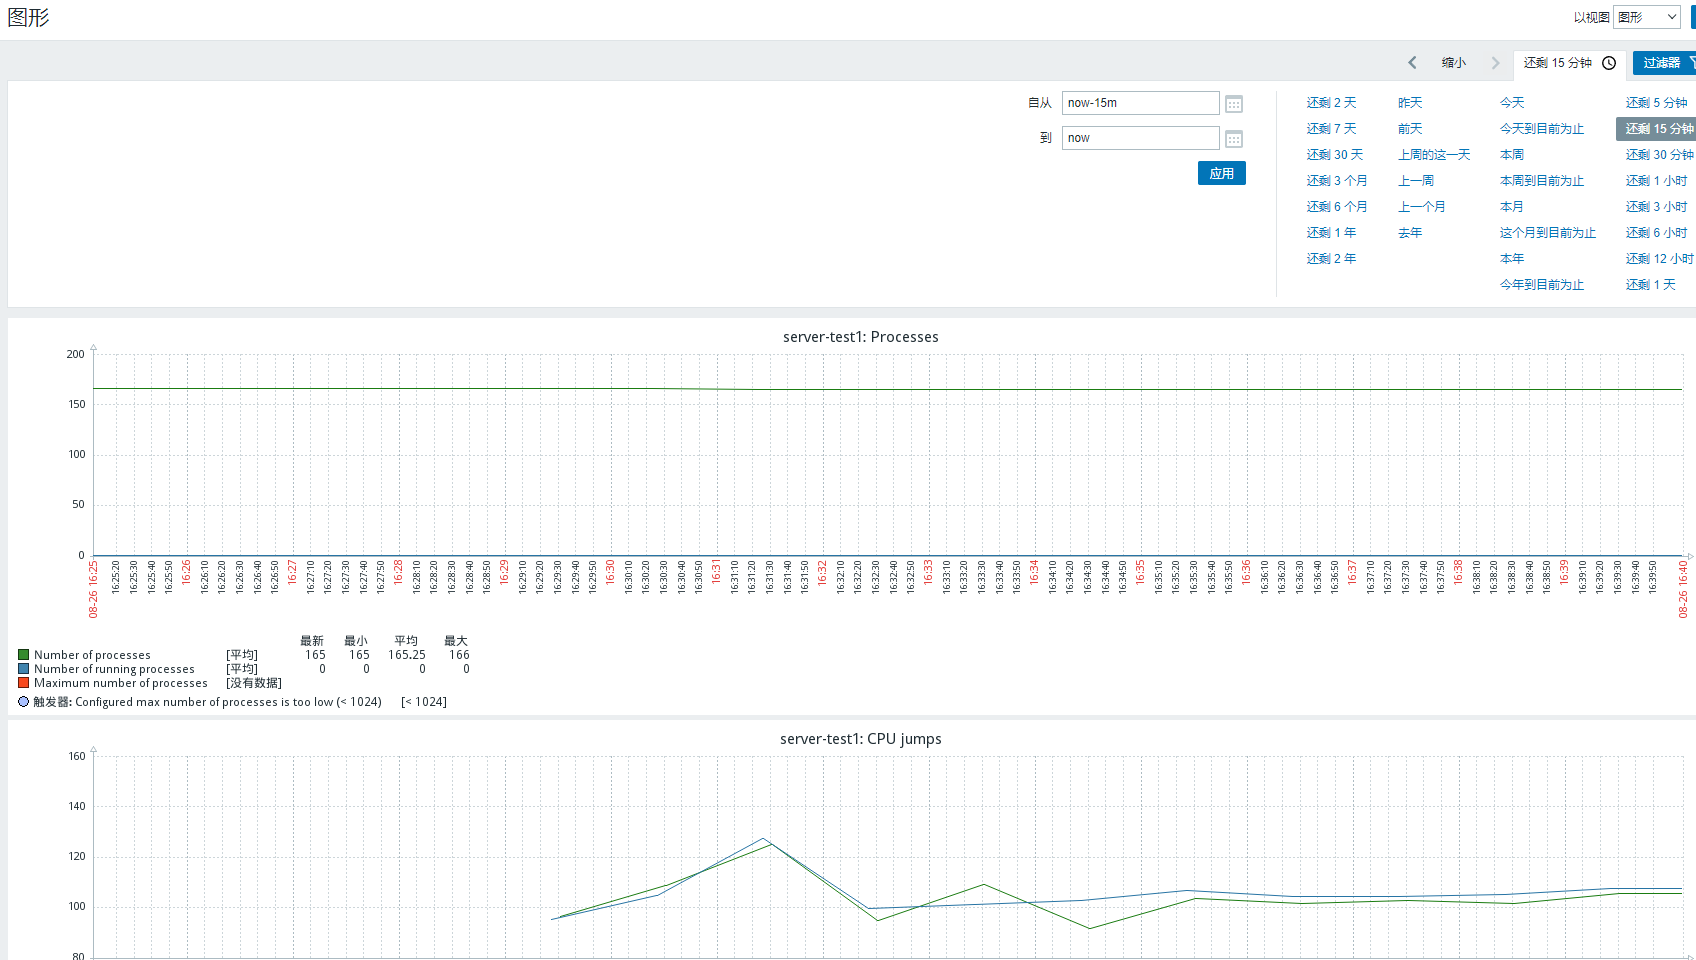Select 前天 time range
1696x960 pixels.
tap(1410, 129)
